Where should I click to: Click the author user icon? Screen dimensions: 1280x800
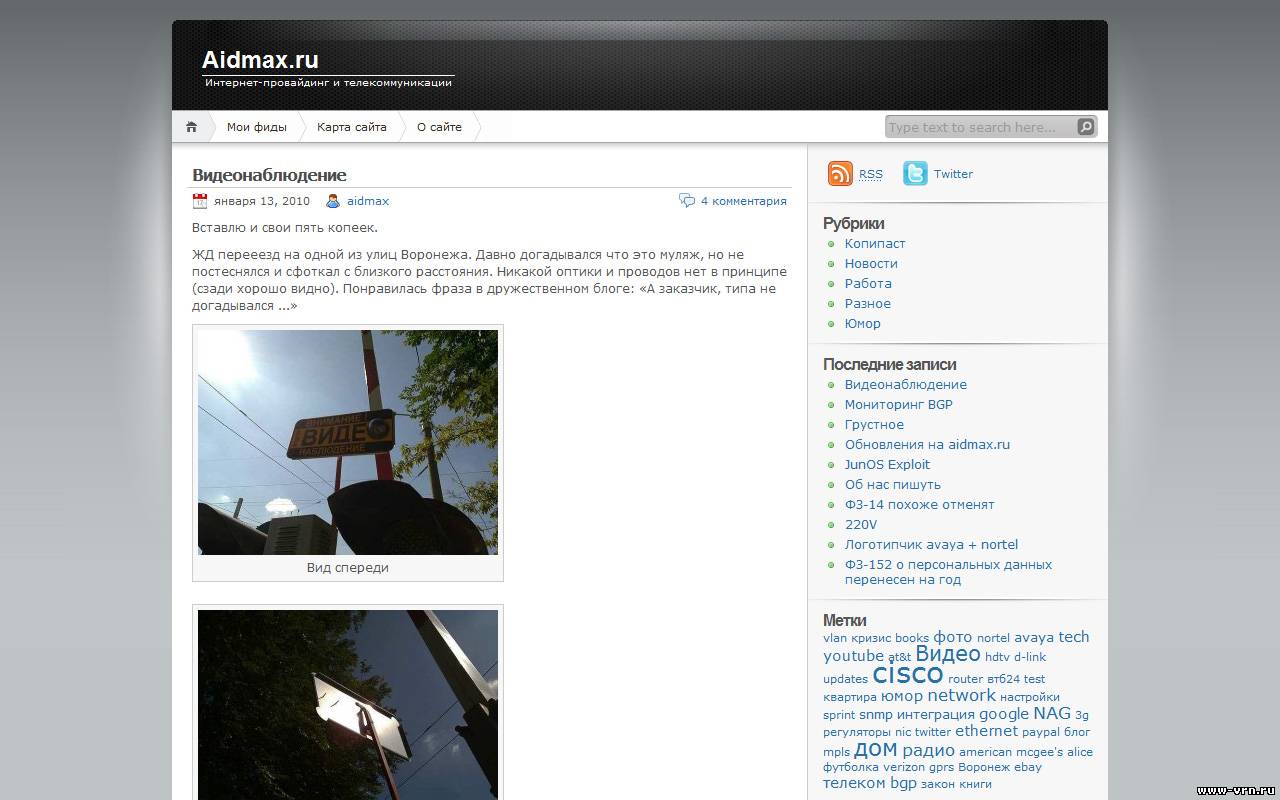(333, 201)
